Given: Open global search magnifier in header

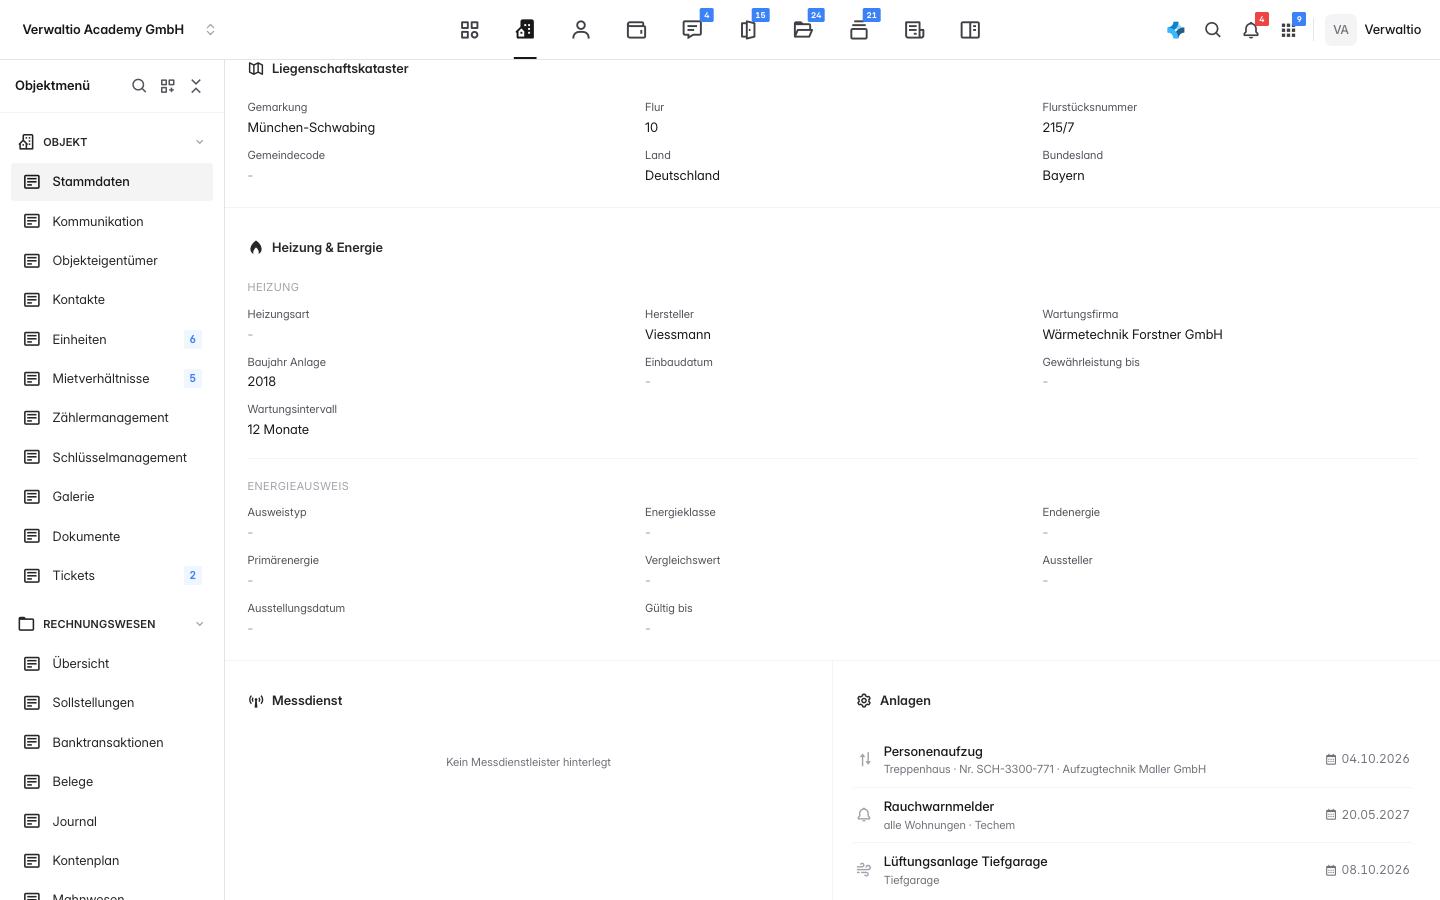Looking at the screenshot, I should (1213, 30).
